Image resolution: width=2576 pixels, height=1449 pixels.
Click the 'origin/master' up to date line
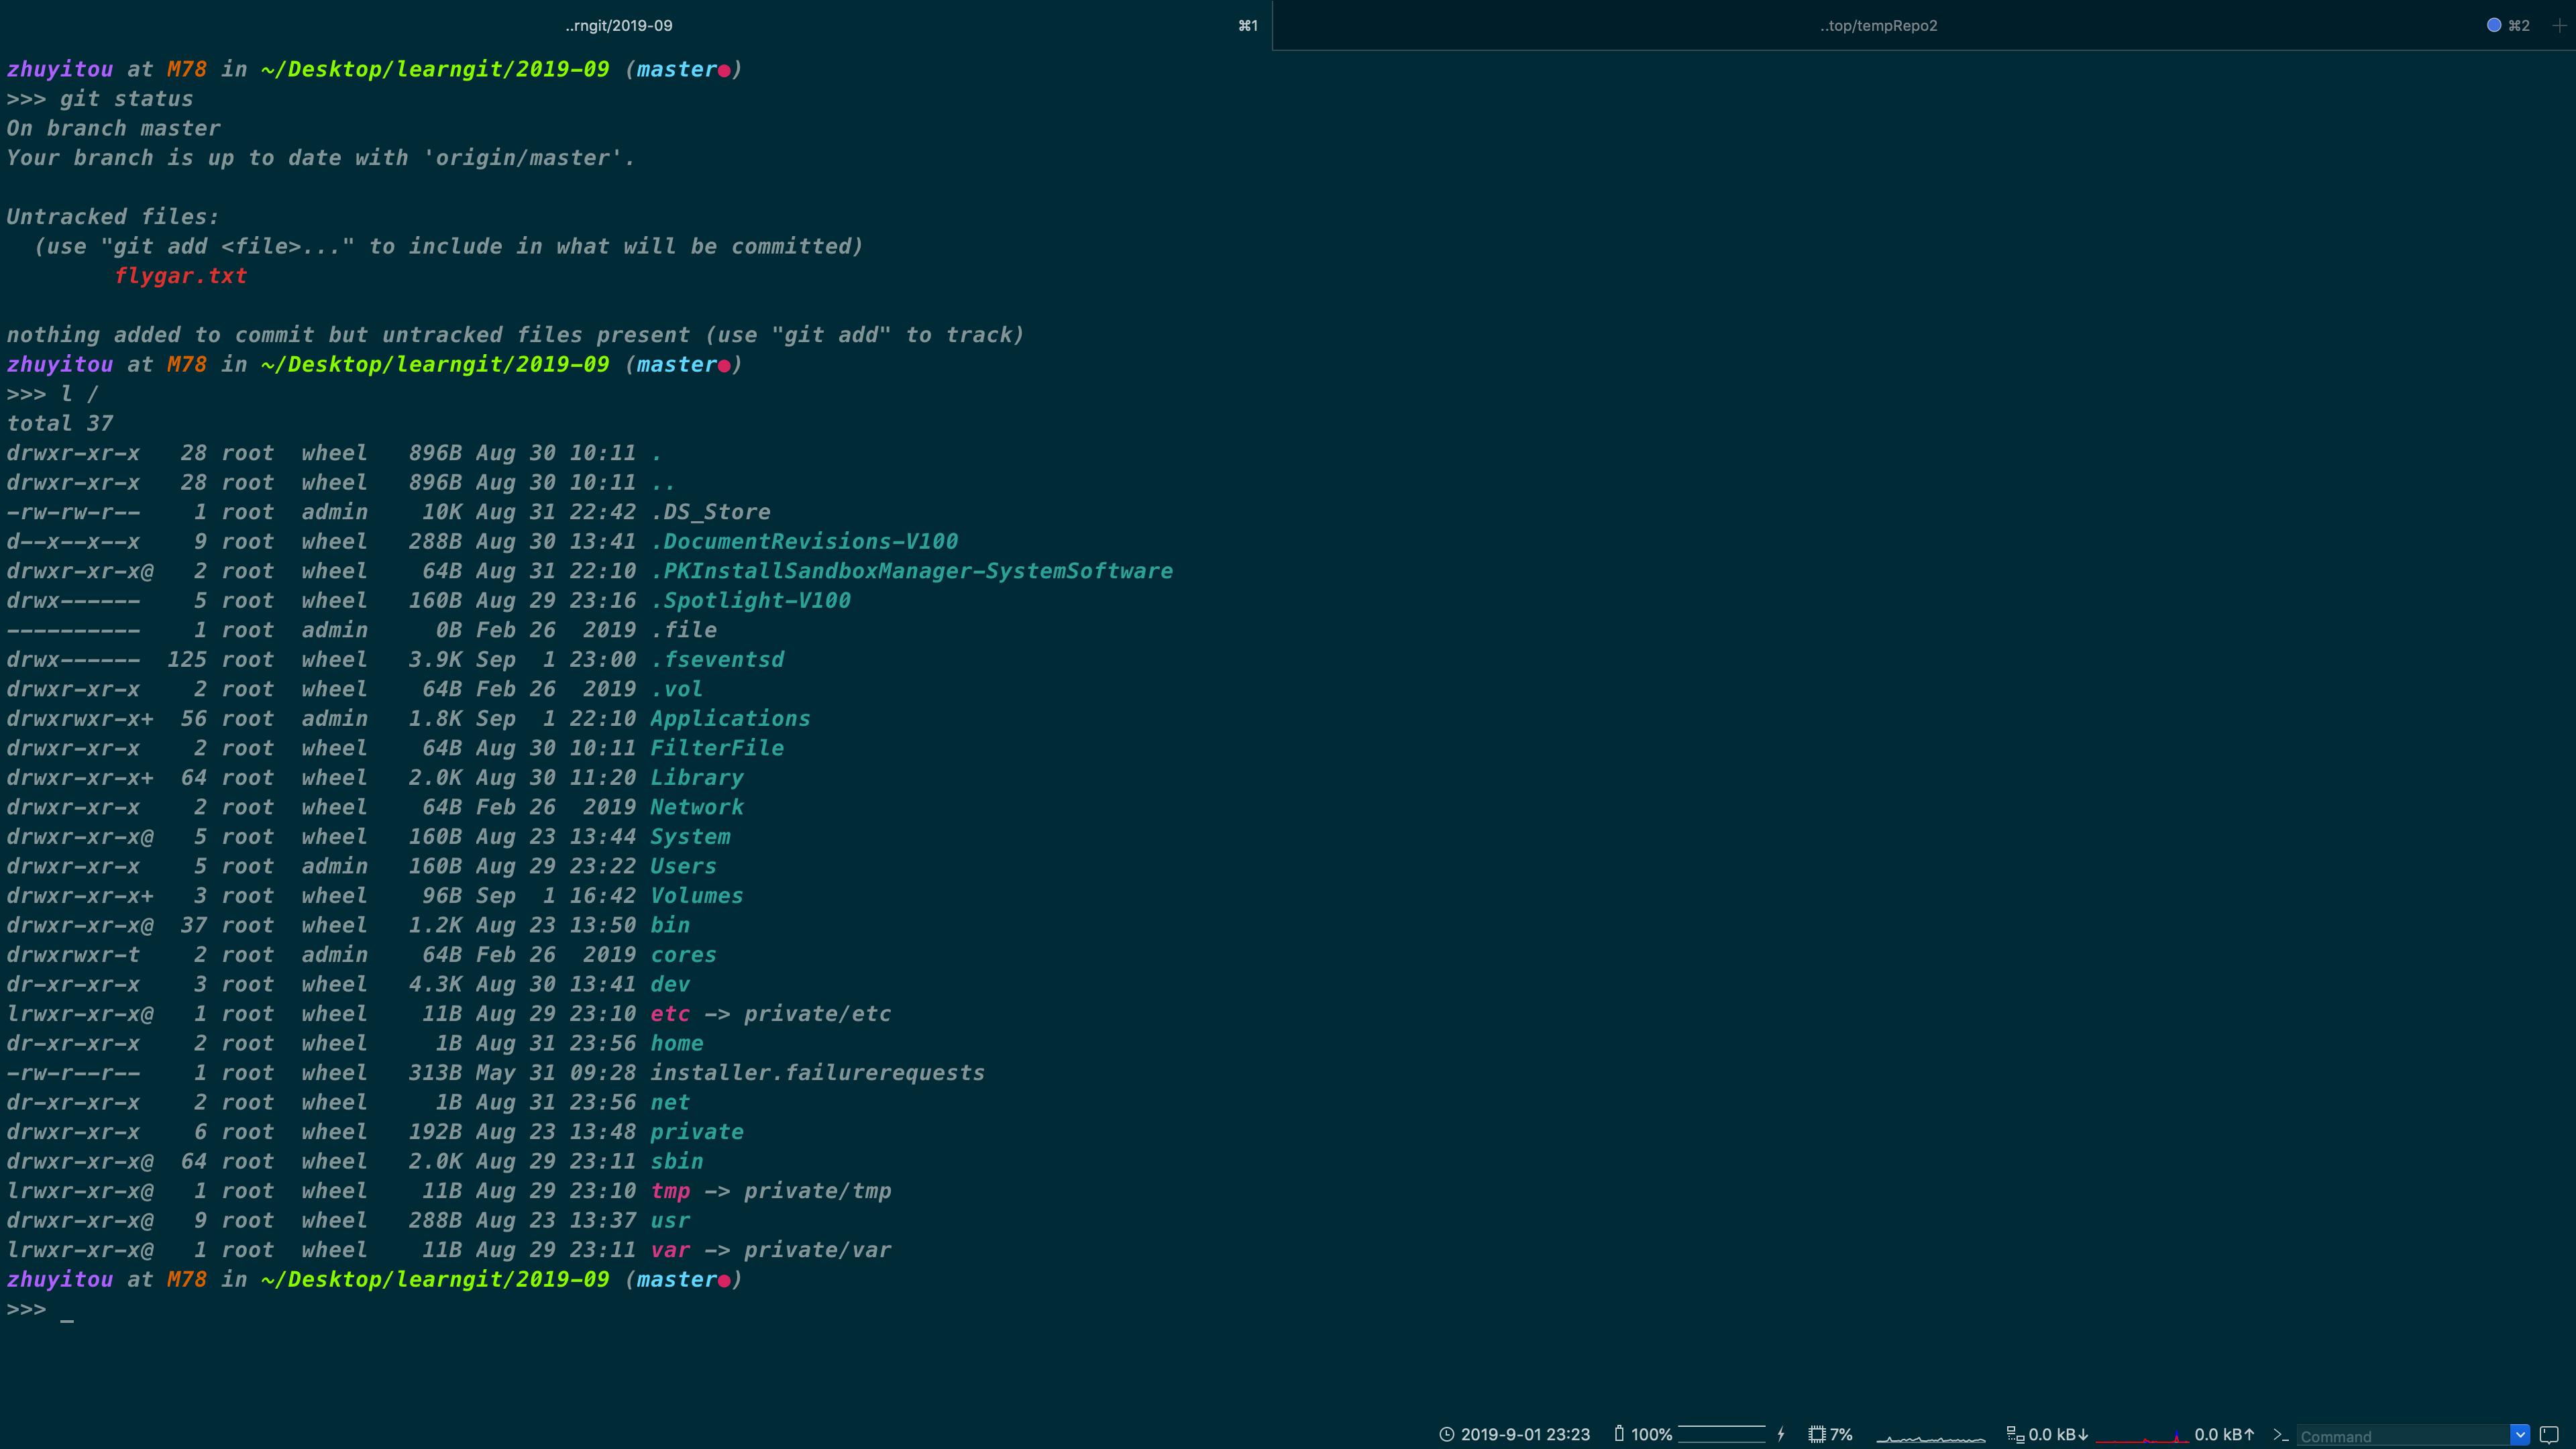point(320,158)
